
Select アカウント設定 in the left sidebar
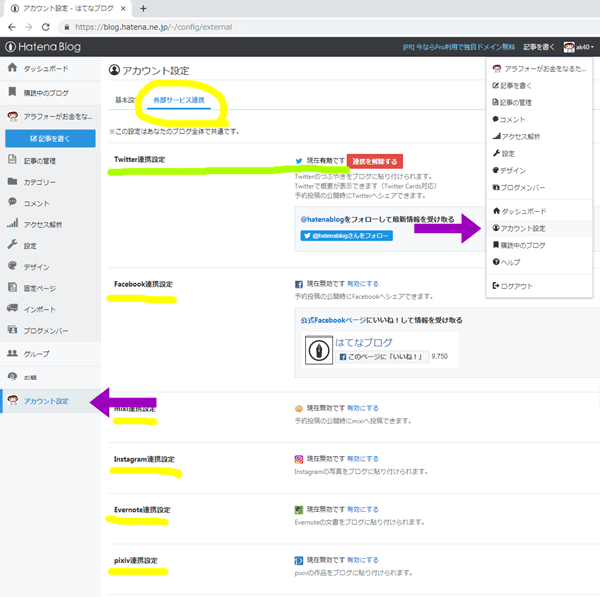(x=51, y=401)
